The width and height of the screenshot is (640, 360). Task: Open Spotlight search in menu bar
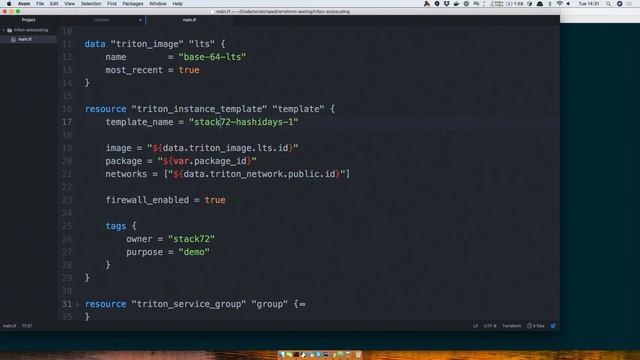[608, 4]
